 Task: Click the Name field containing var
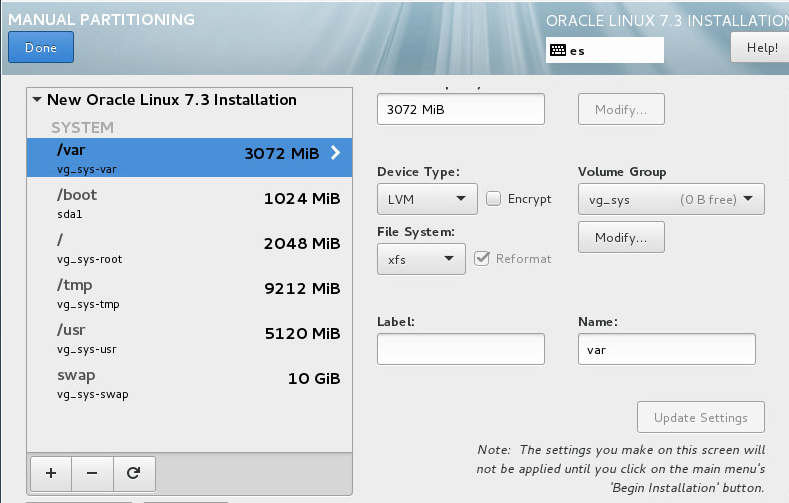(x=666, y=349)
